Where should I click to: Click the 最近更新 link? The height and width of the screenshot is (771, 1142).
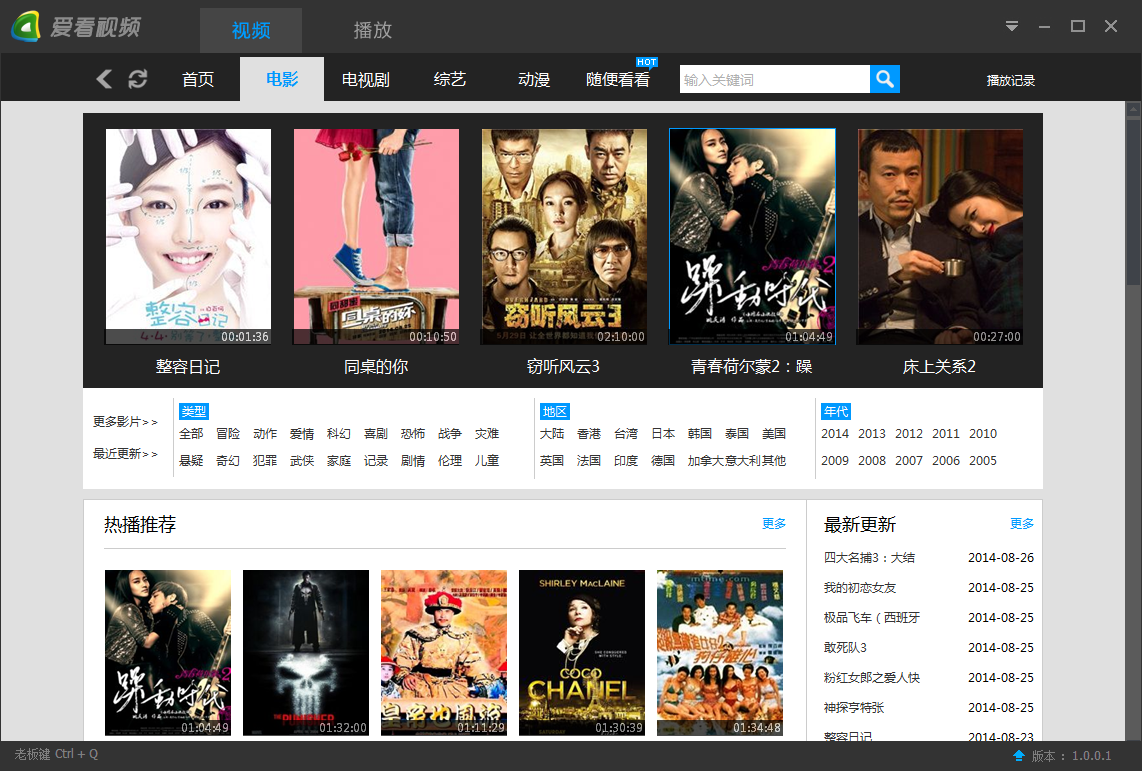(125, 454)
